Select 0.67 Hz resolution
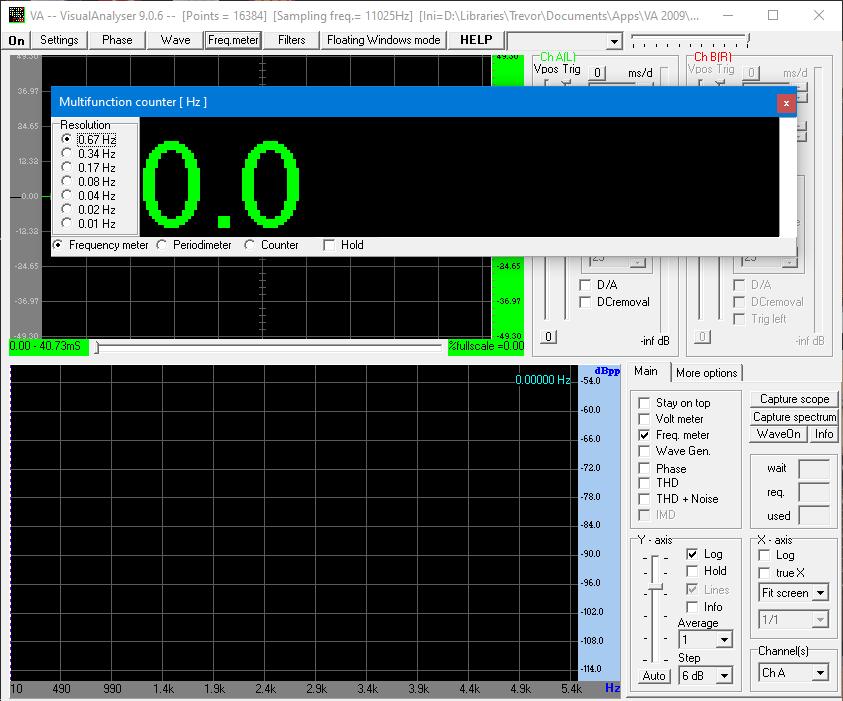This screenshot has height=701, width=843. pos(67,139)
